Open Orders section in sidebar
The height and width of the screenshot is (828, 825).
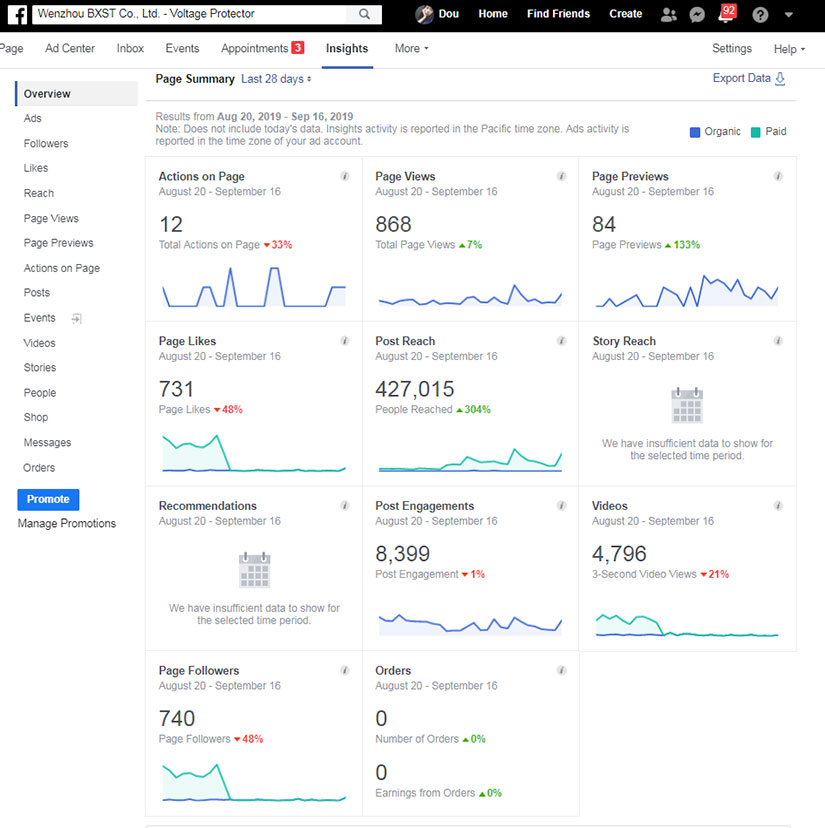coord(39,468)
